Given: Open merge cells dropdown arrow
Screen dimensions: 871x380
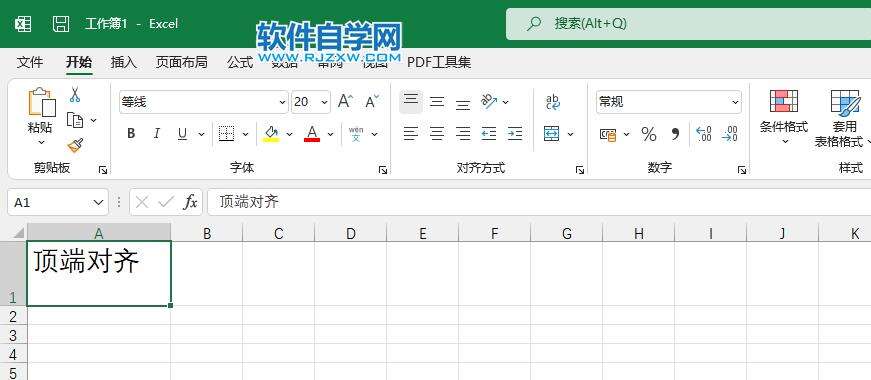Looking at the screenshot, I should [570, 133].
